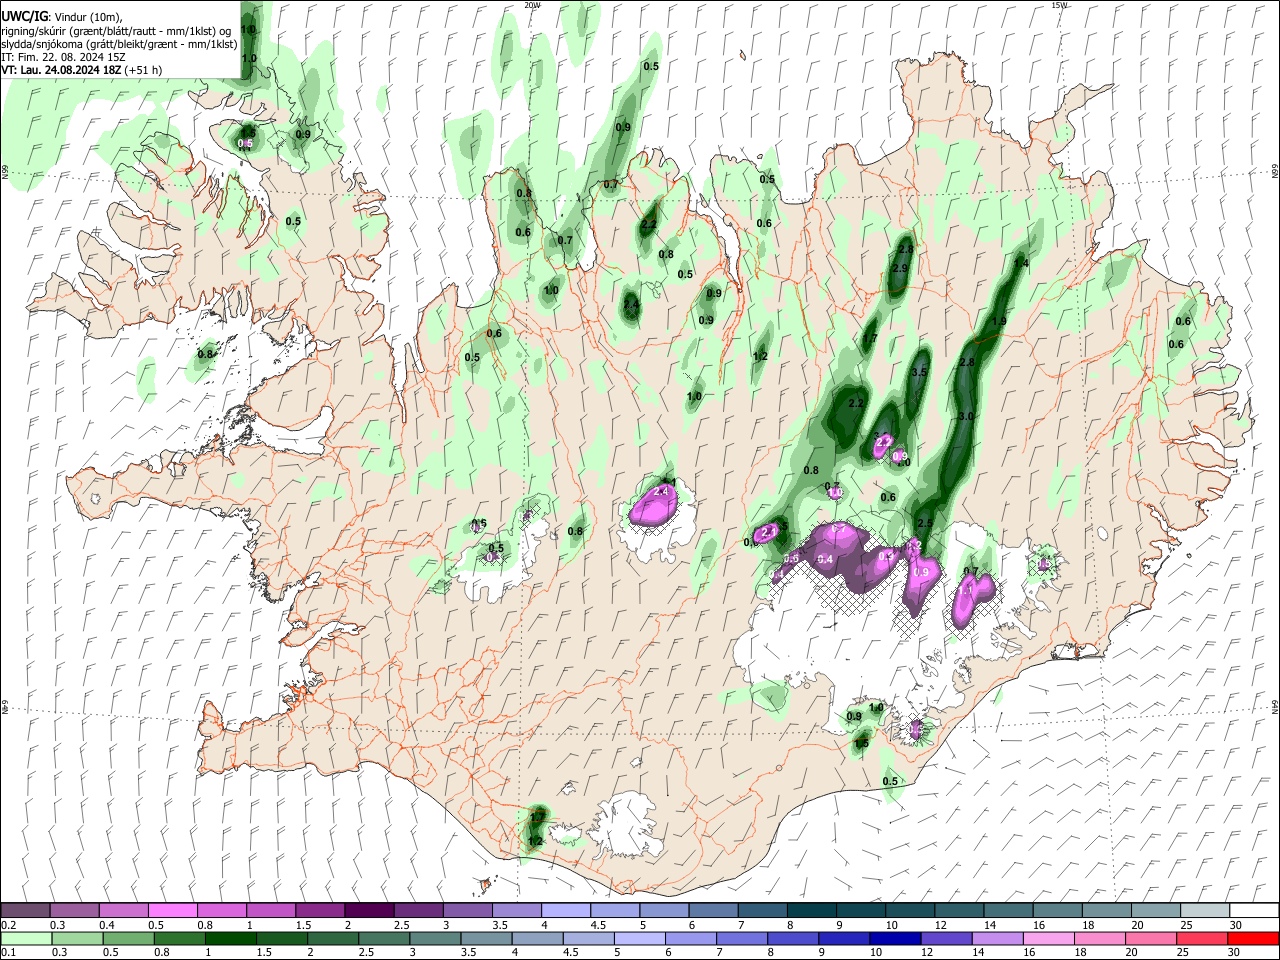
Task: Click the 2.5 value on the map
Action: pyautogui.click(x=925, y=524)
